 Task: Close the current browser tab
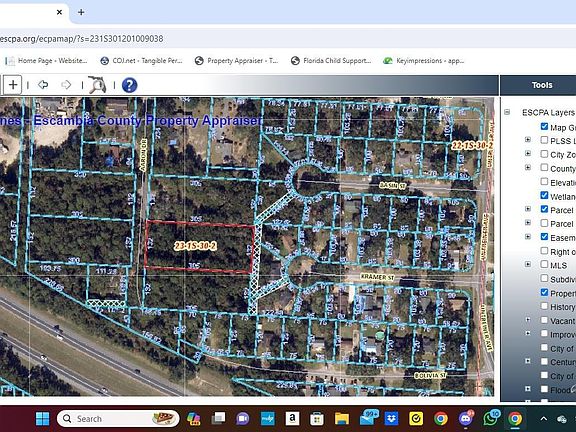click(x=59, y=12)
